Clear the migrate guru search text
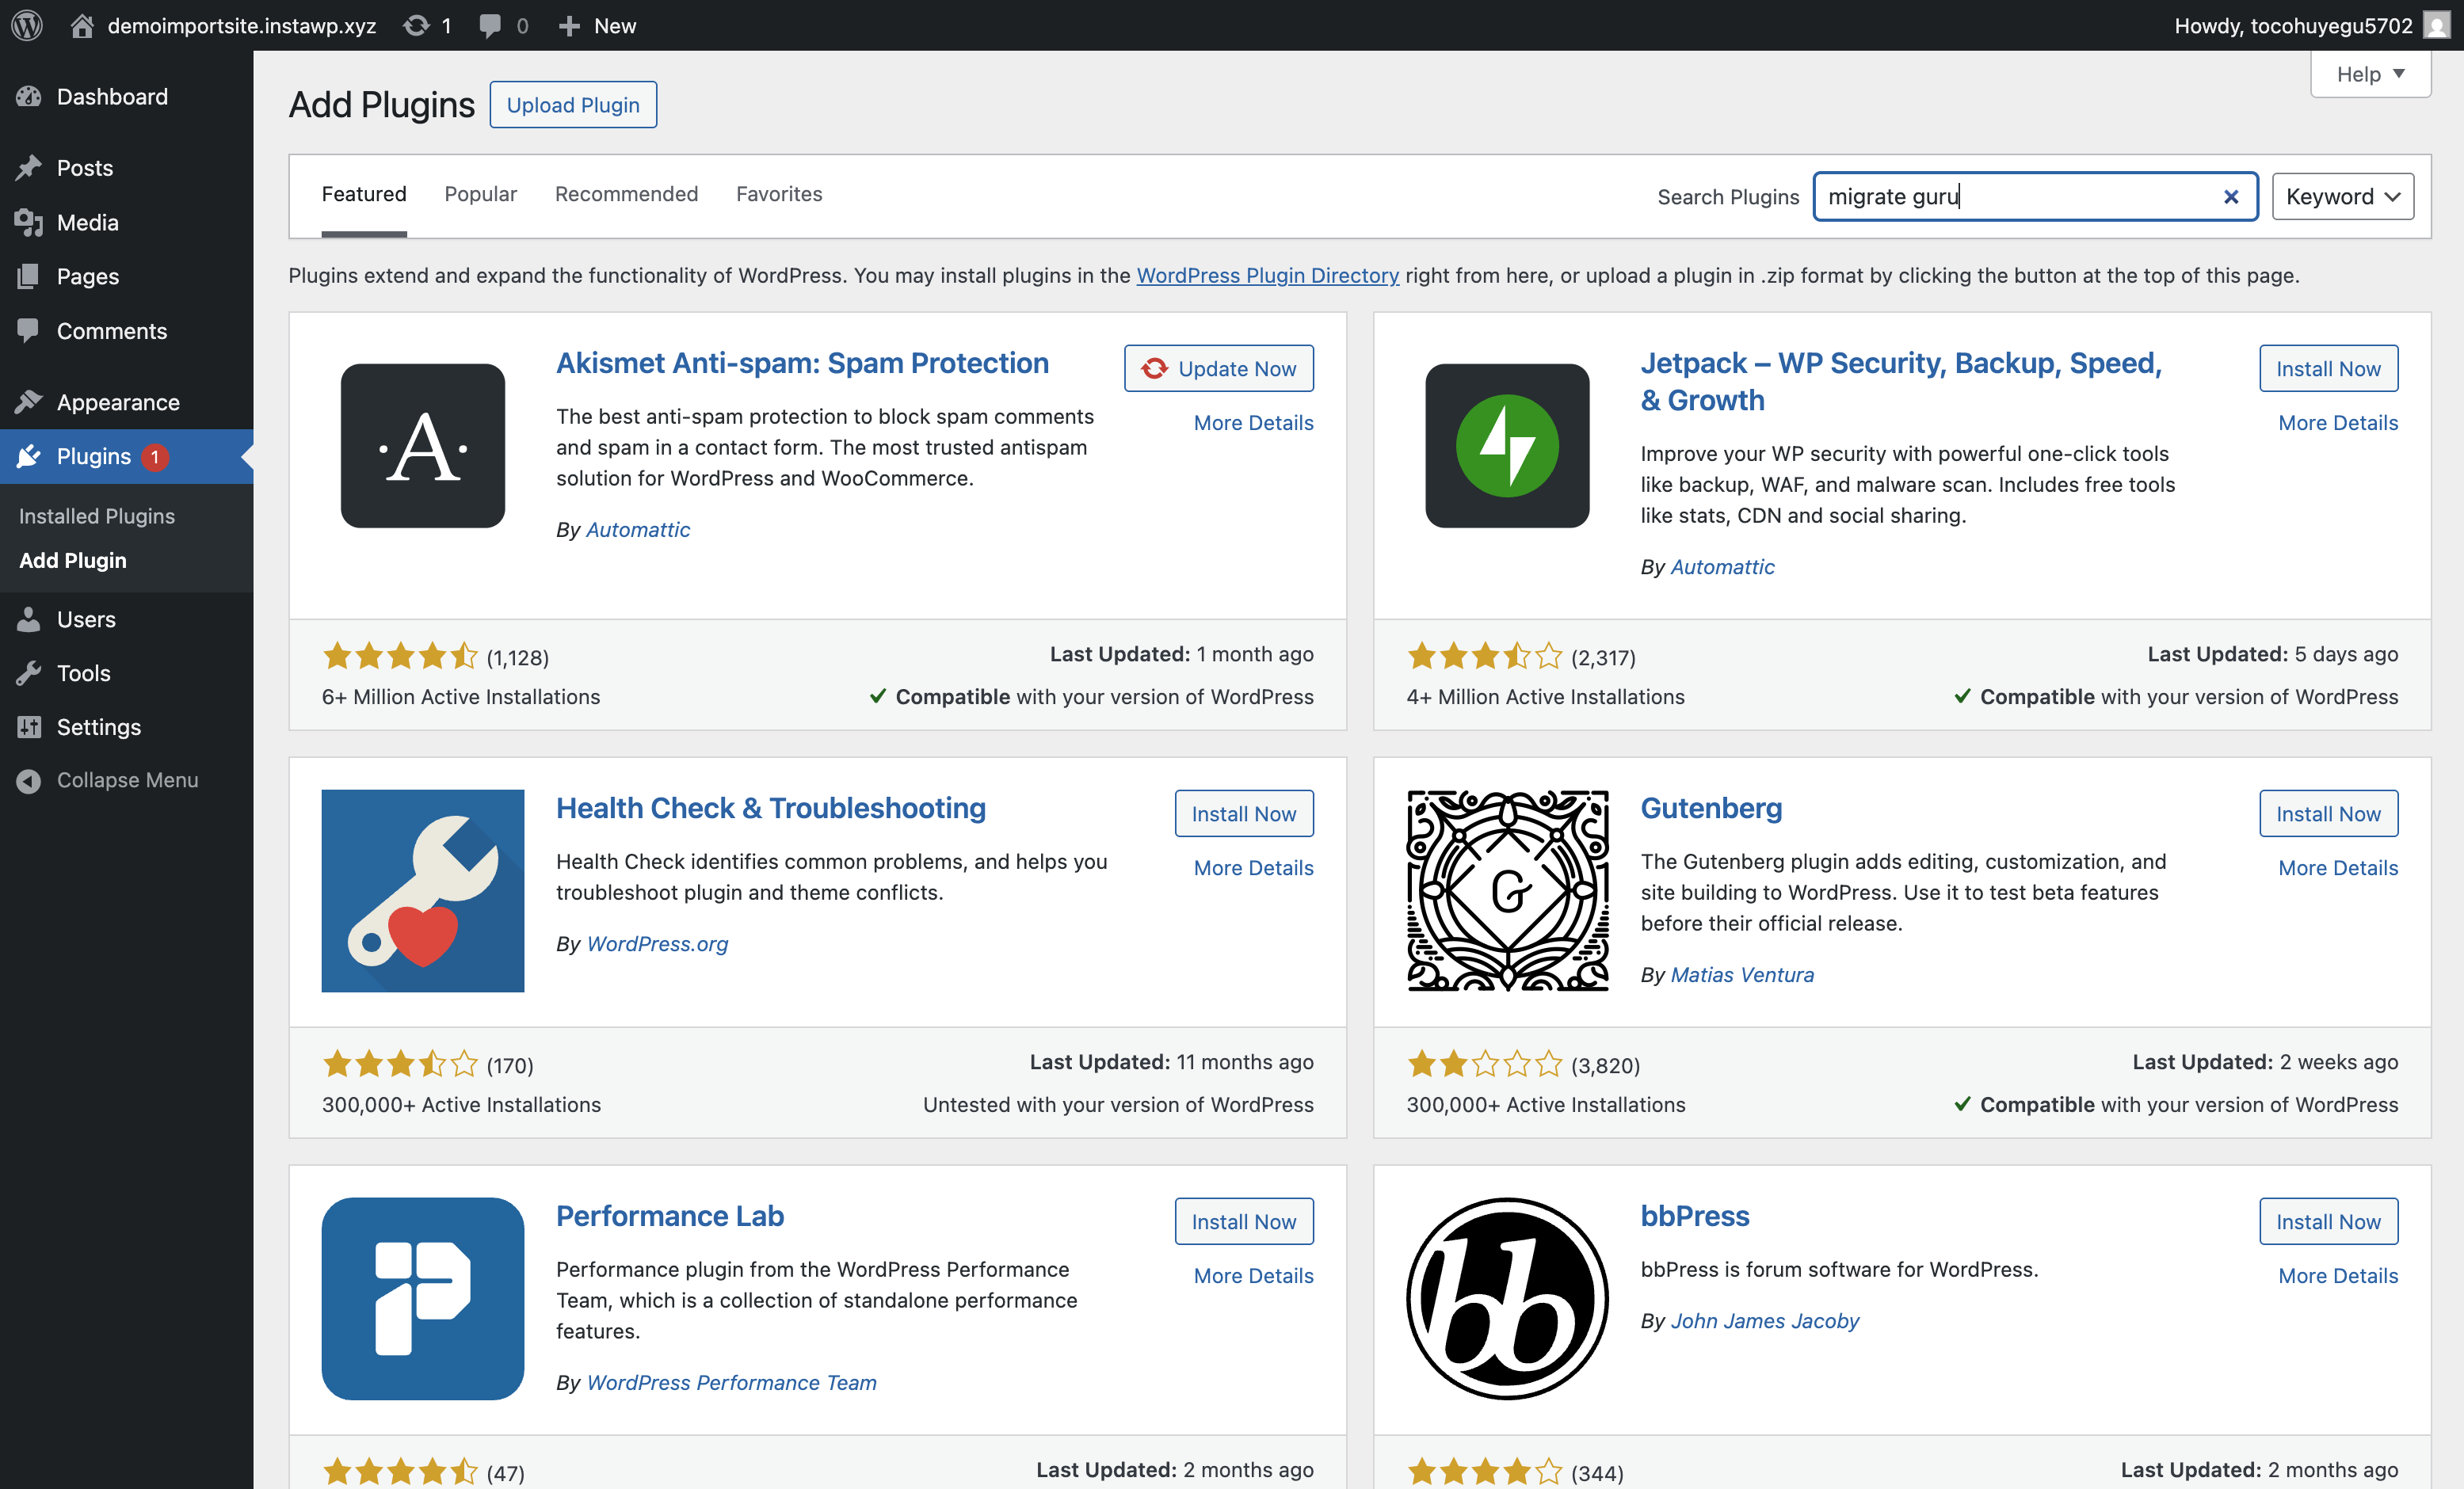 point(2230,197)
